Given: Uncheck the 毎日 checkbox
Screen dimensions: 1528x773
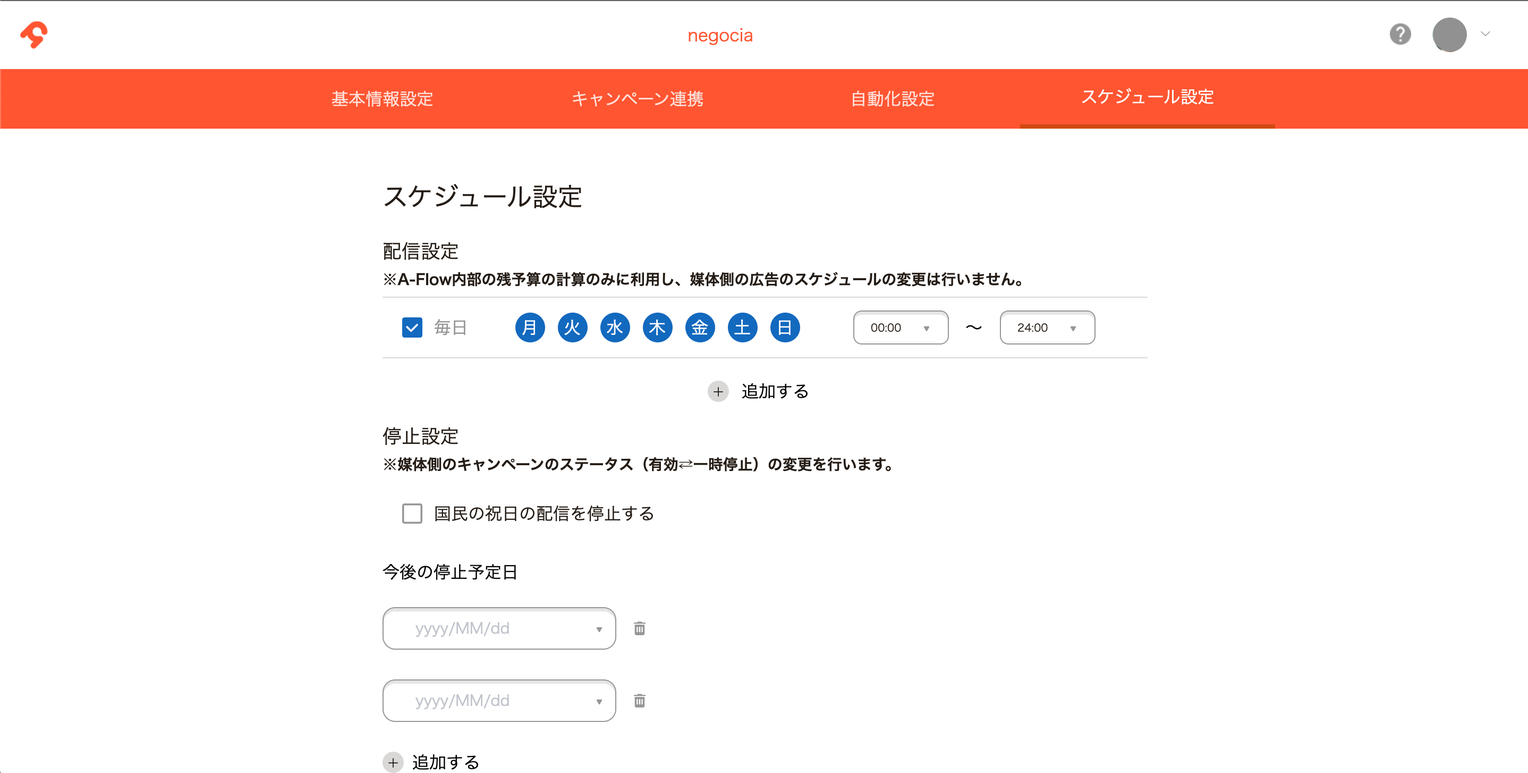Looking at the screenshot, I should tap(412, 328).
